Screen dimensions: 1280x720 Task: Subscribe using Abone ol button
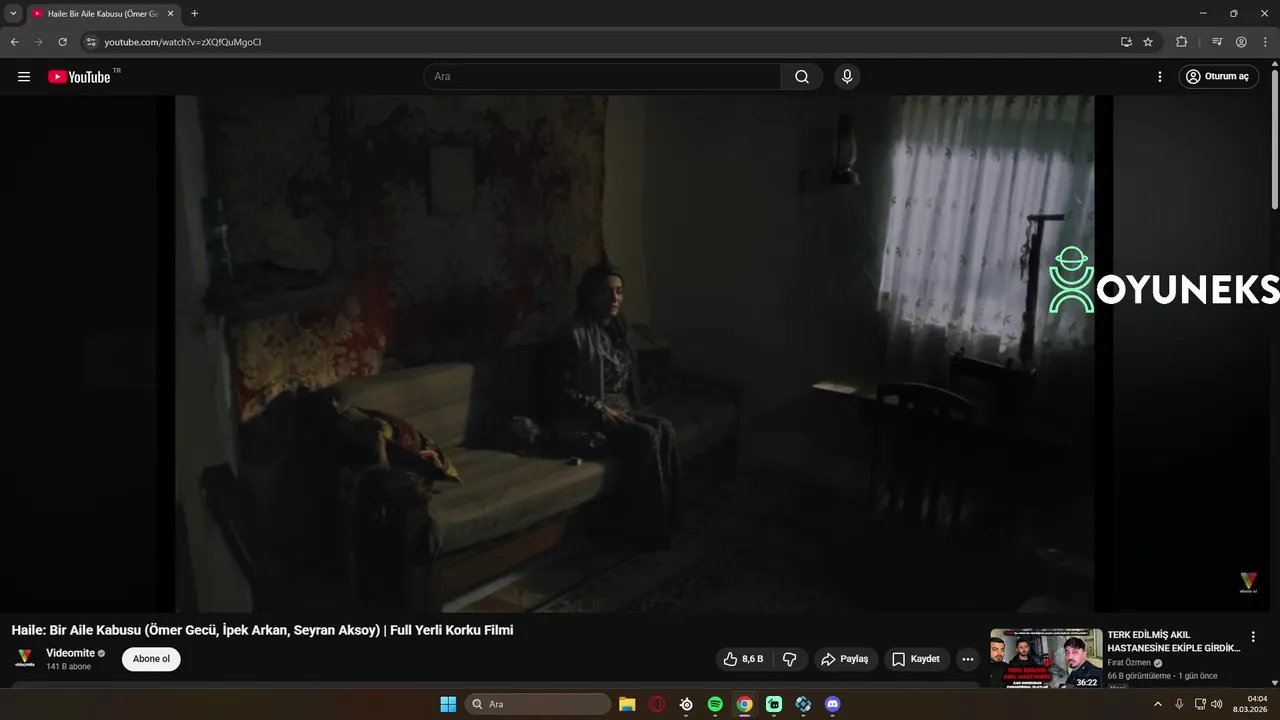click(151, 659)
